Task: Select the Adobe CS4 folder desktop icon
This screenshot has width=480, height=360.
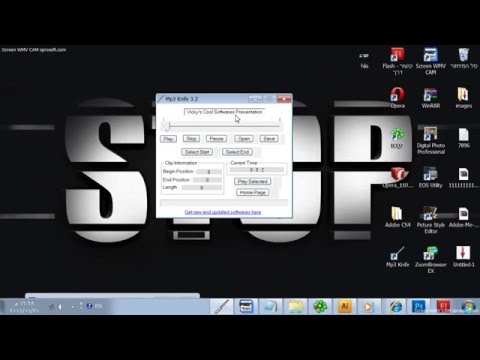Action: coord(397,217)
